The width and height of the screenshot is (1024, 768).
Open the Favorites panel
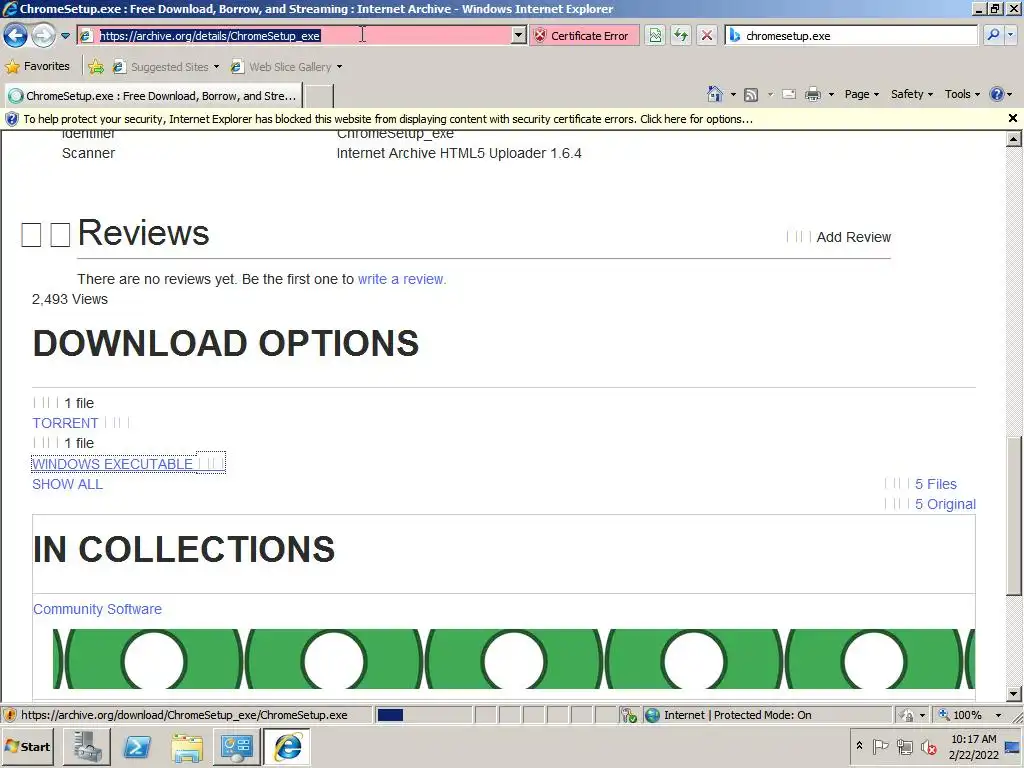click(37, 67)
